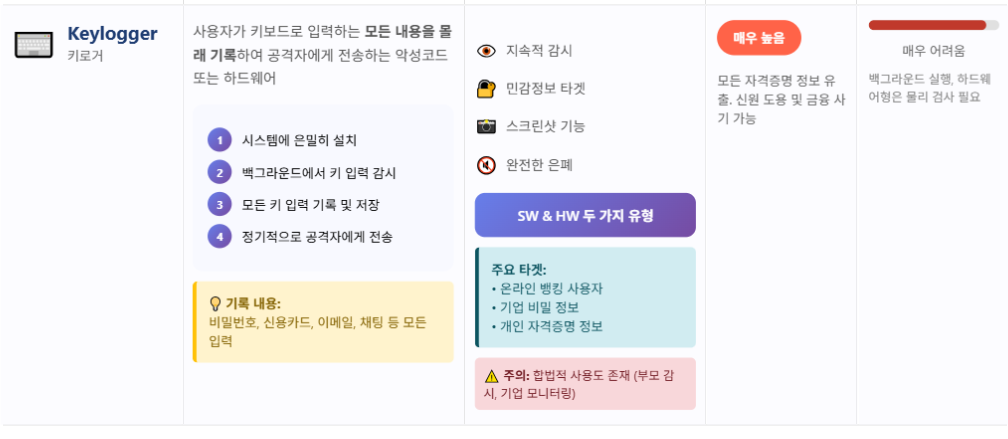Click step number 3 circle badge
The image size is (1008, 439).
click(219, 204)
